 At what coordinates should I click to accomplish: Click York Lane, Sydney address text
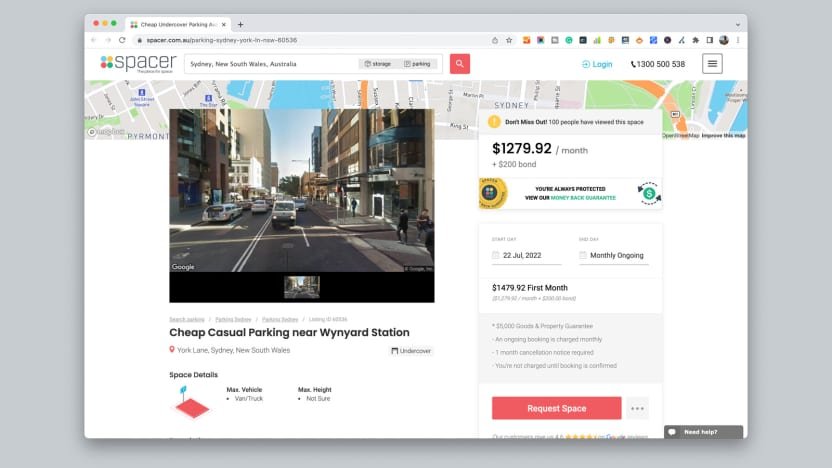click(233, 350)
